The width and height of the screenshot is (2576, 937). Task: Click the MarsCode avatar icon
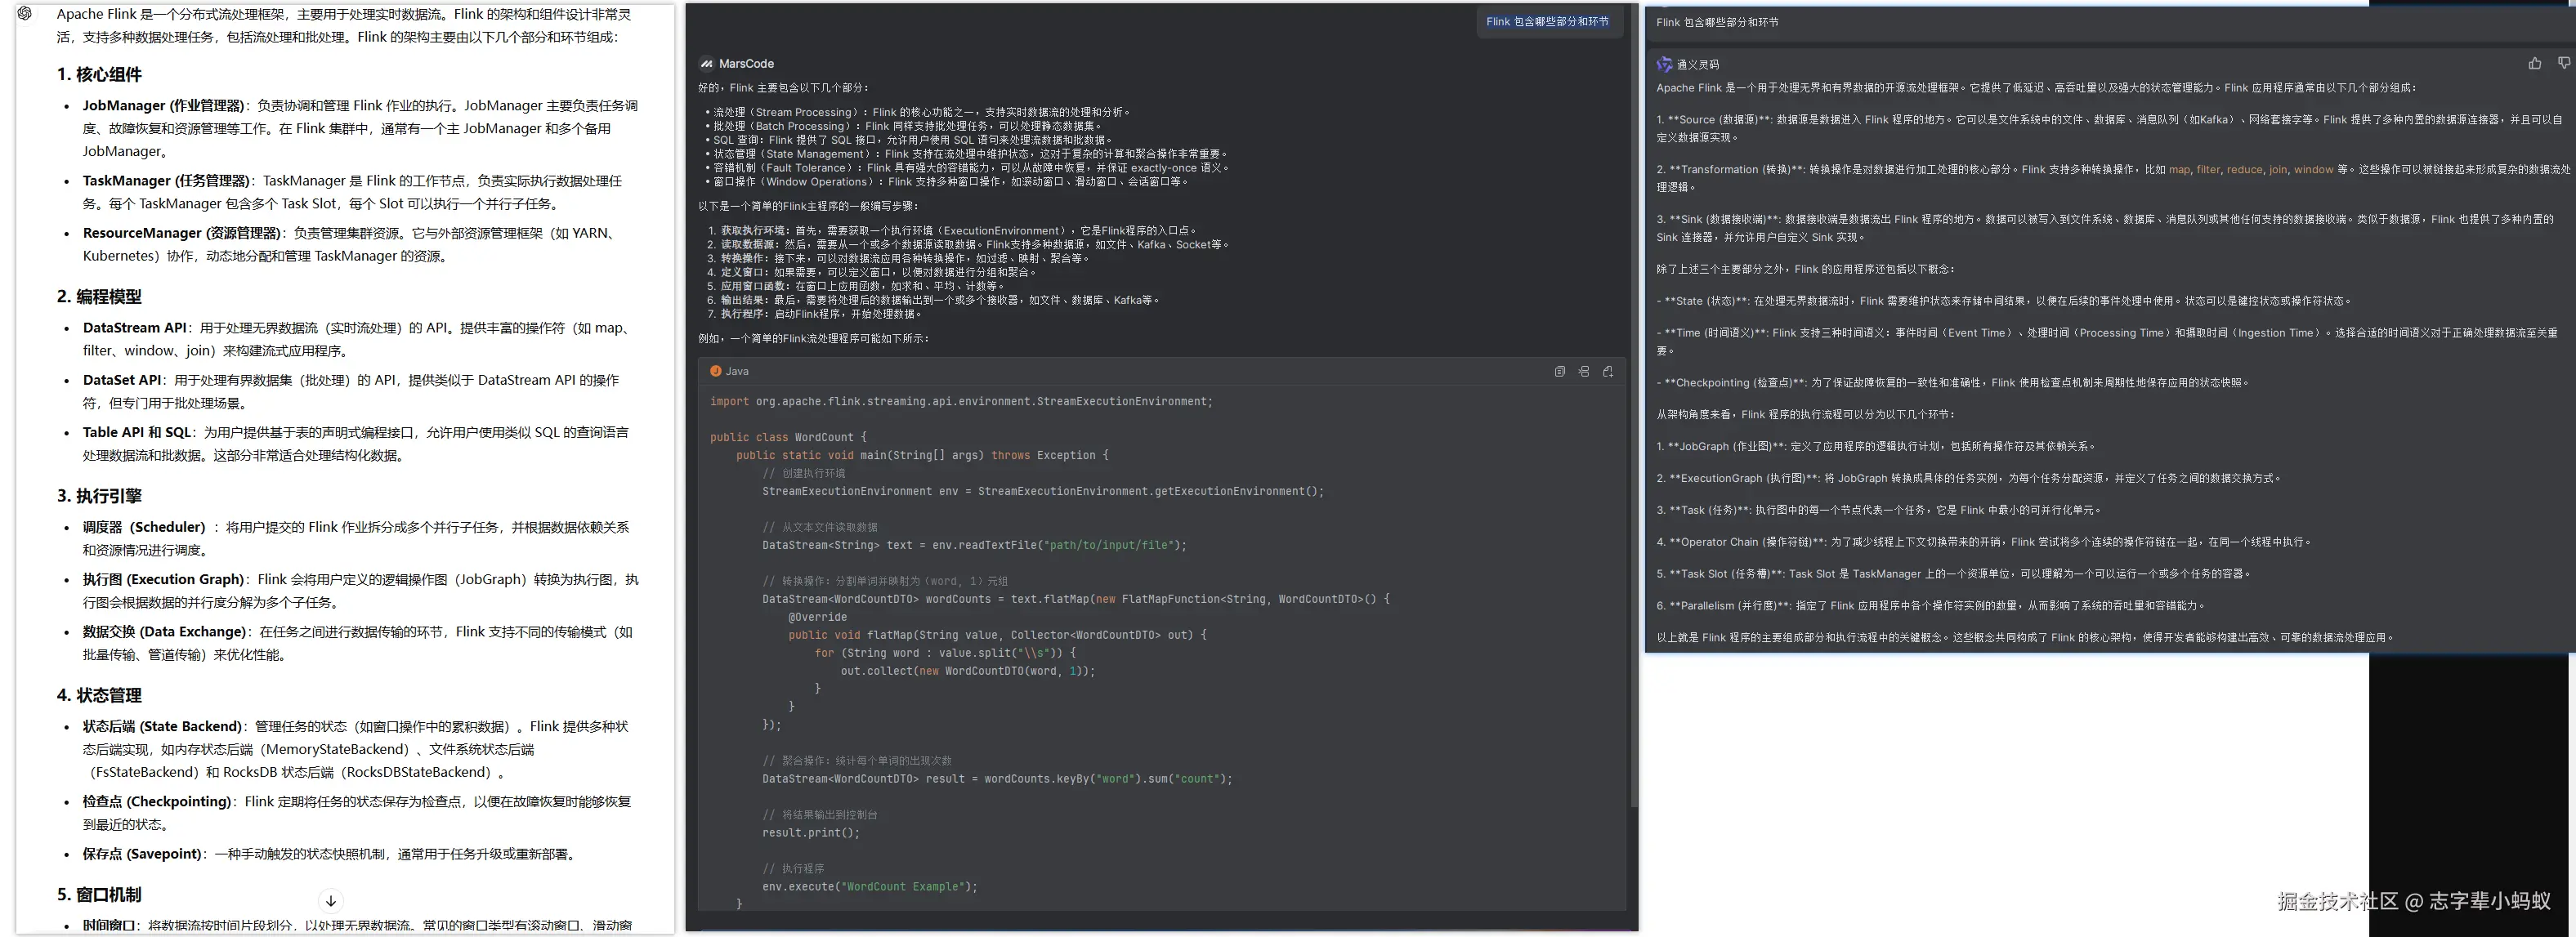[706, 63]
